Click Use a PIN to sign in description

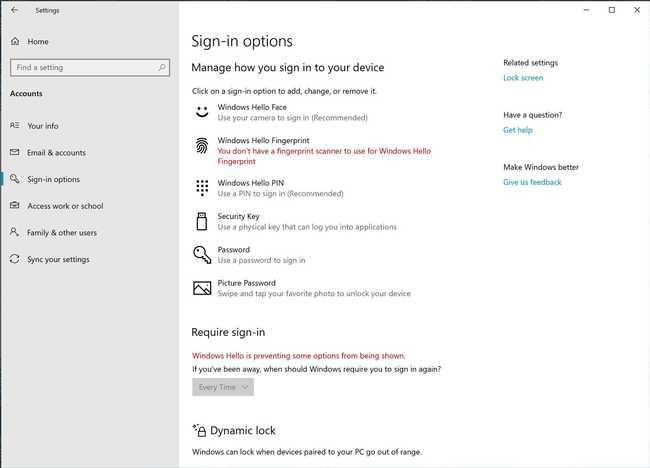[280, 194]
